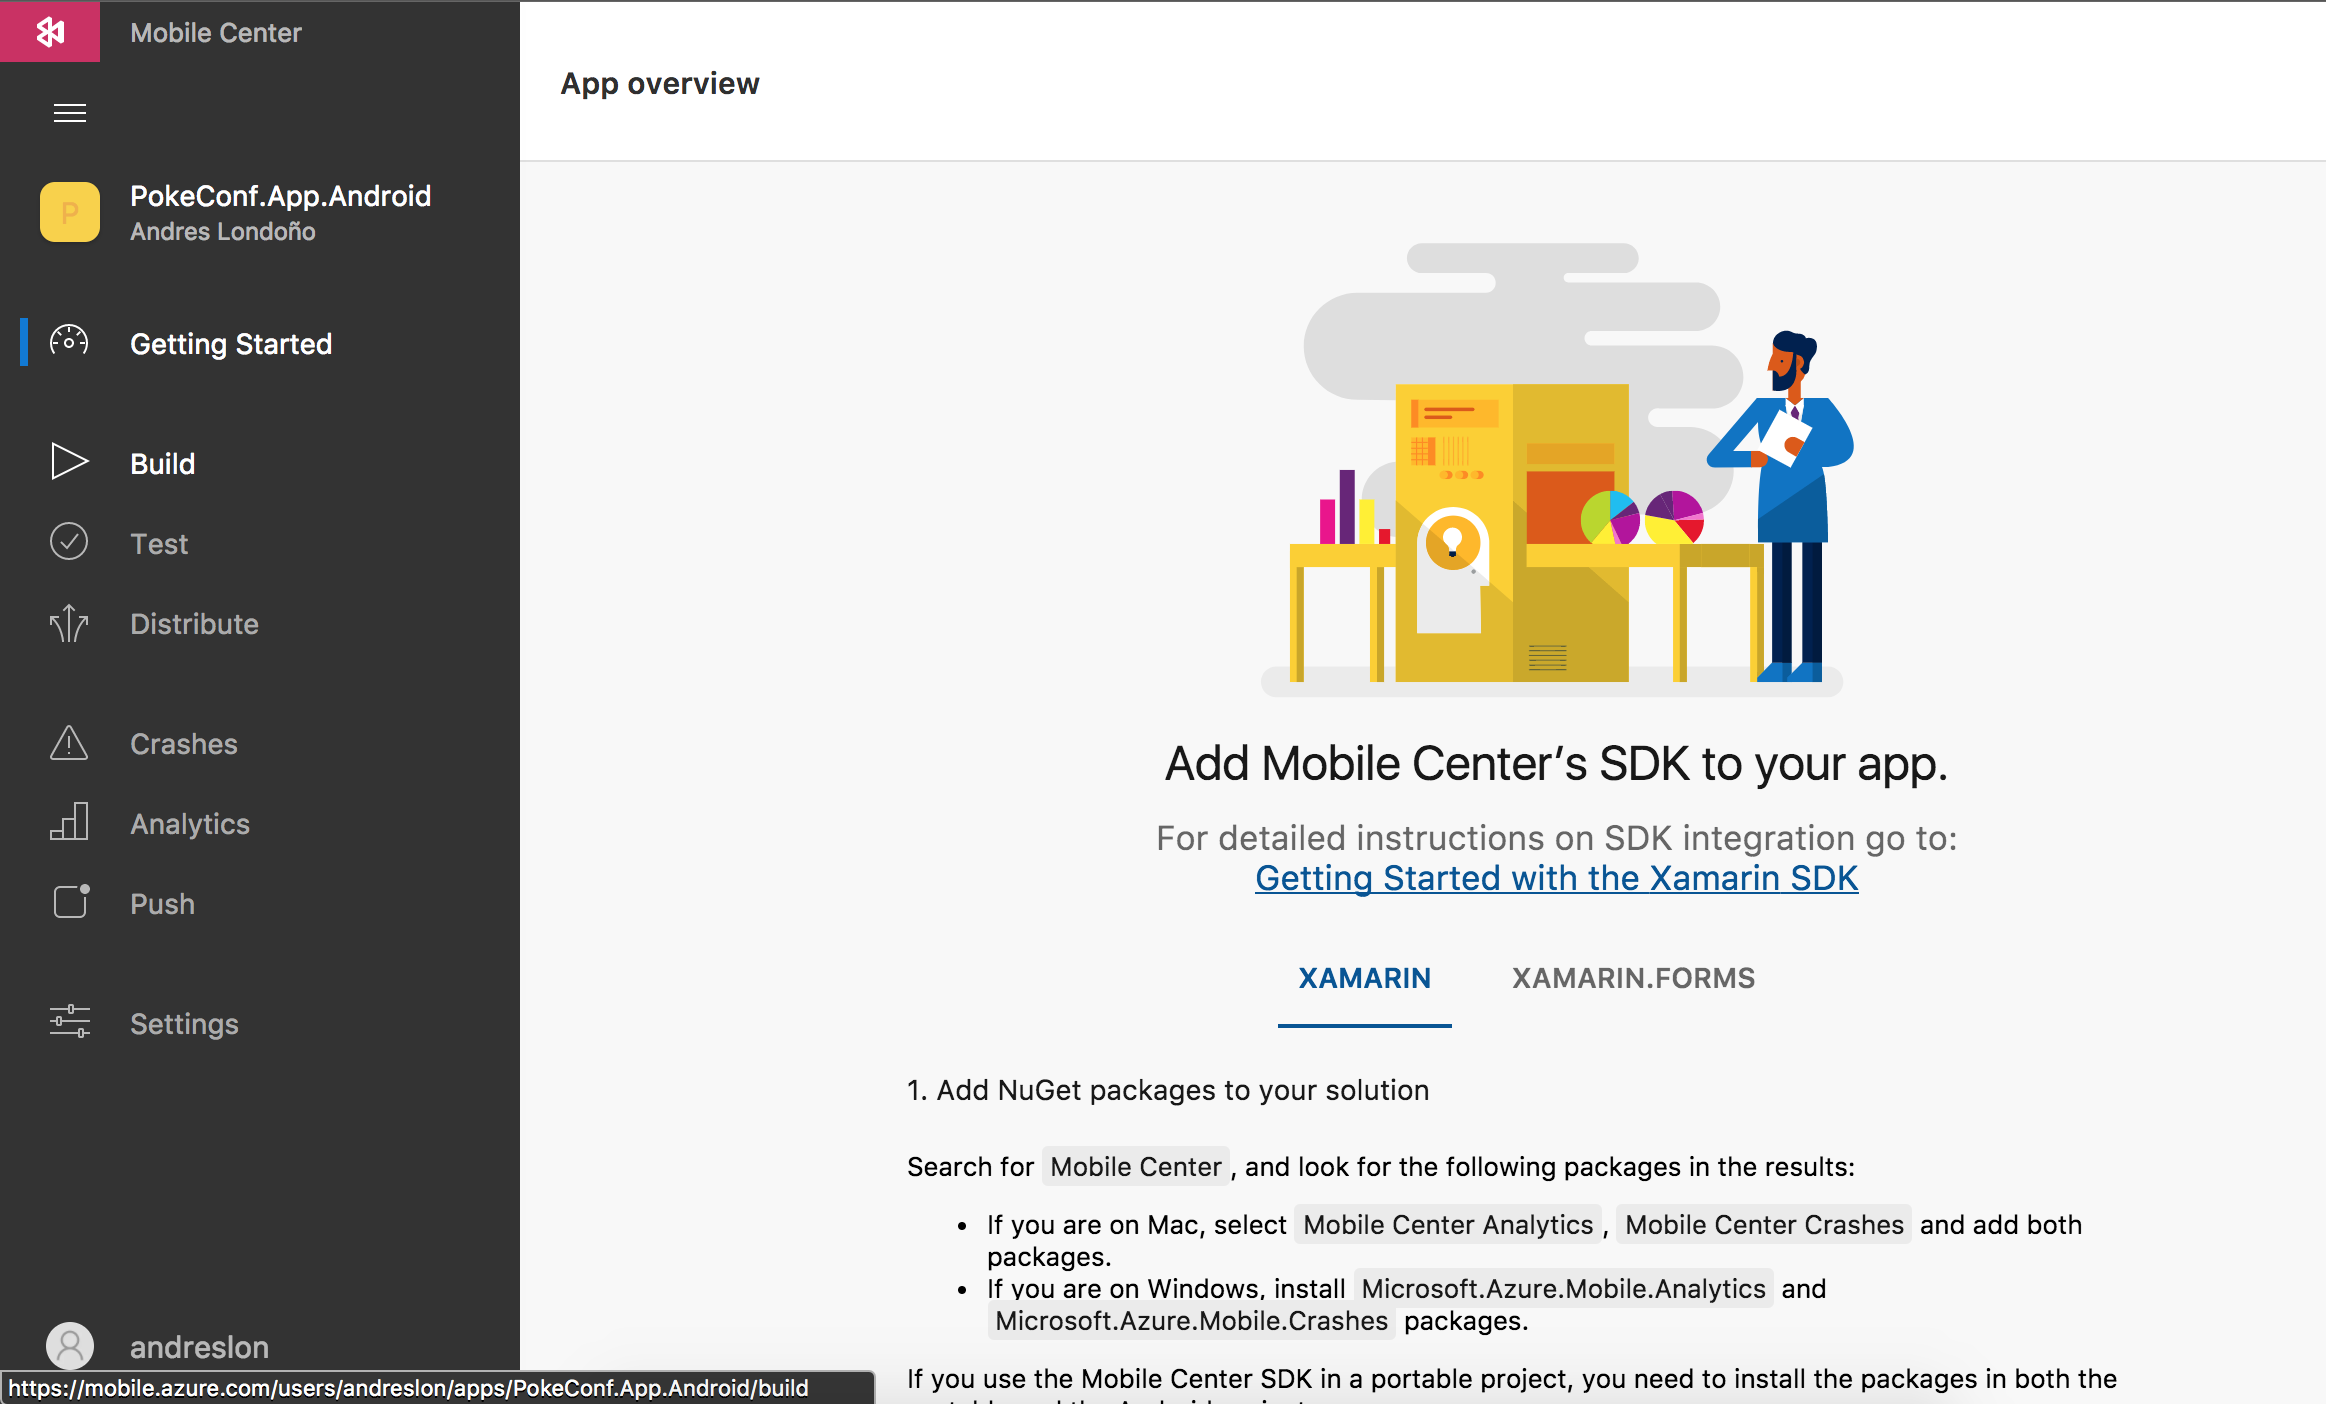Switch to the XAMARIN.FORMS tab
The height and width of the screenshot is (1404, 2326).
pyautogui.click(x=1633, y=978)
